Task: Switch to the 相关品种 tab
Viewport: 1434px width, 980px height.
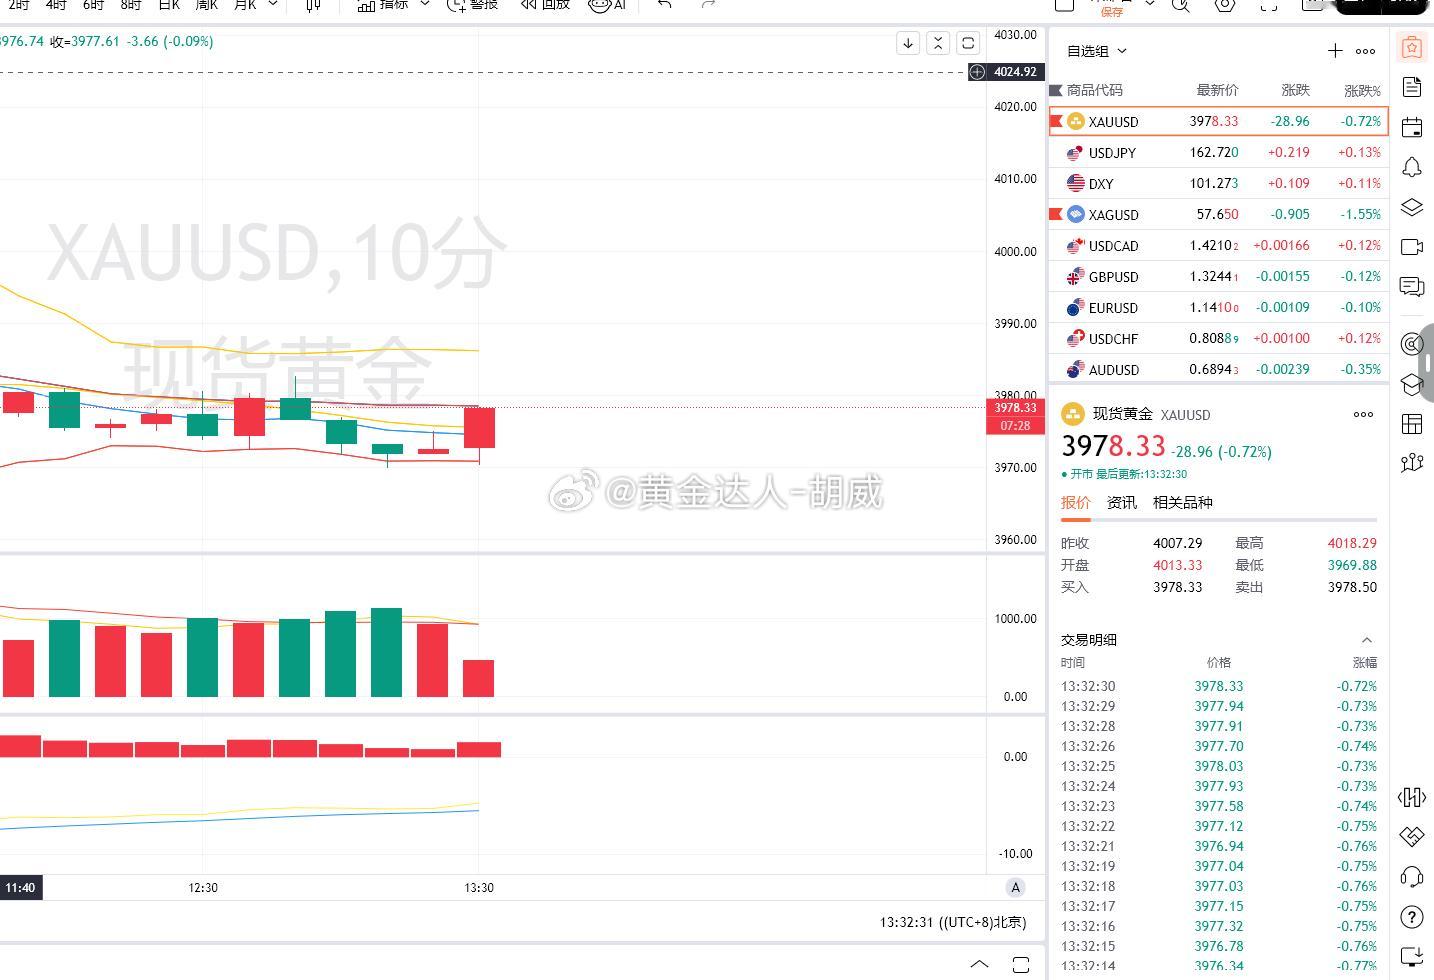Action: tap(1183, 503)
